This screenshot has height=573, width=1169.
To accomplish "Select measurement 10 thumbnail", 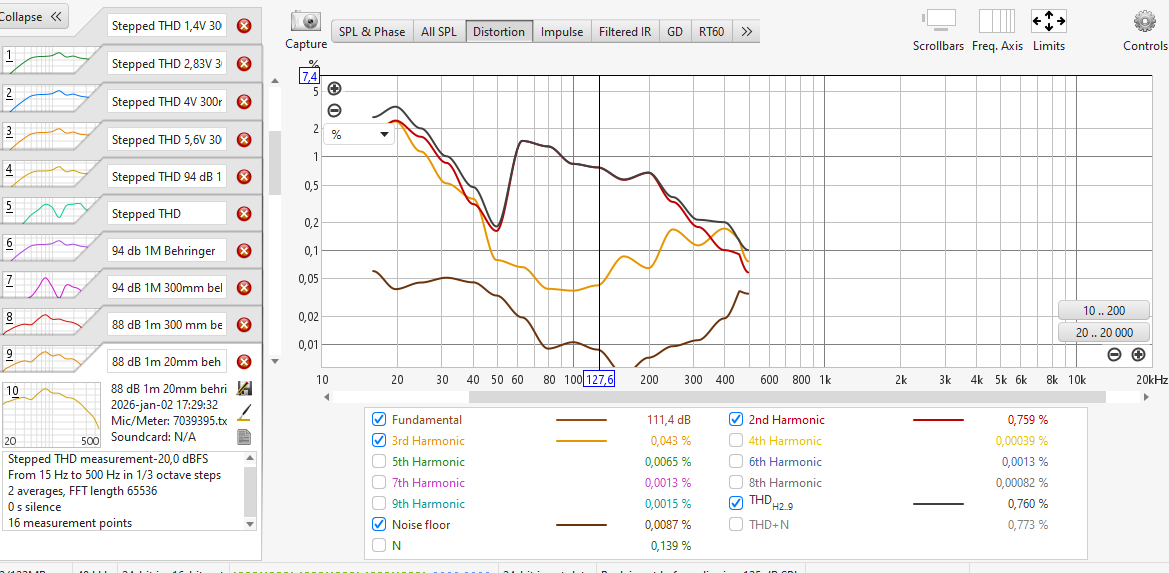I will tap(51, 414).
